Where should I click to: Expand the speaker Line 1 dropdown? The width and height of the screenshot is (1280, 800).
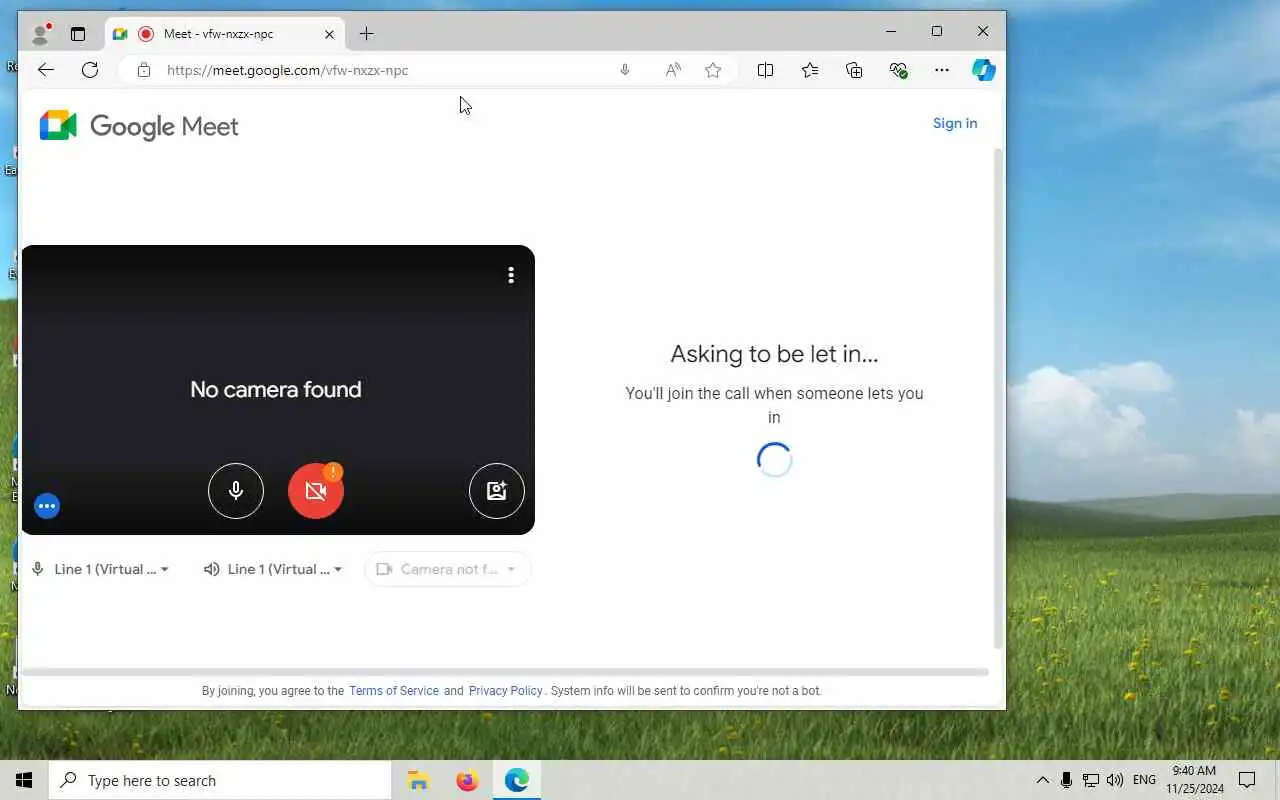[273, 569]
